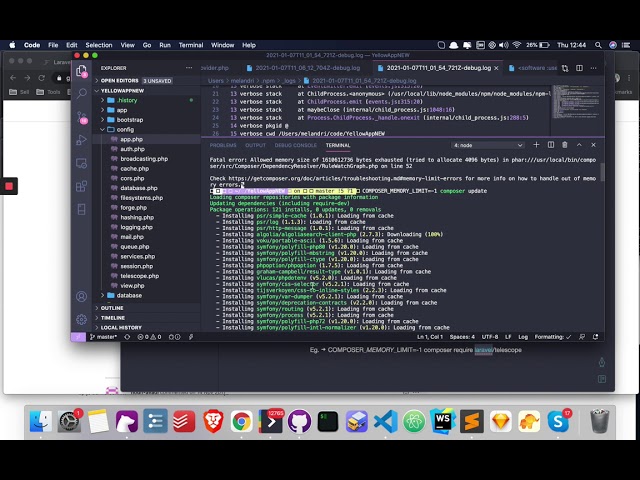Open database.php in the config folder
This screenshot has height=480, width=640.
click(x=139, y=188)
